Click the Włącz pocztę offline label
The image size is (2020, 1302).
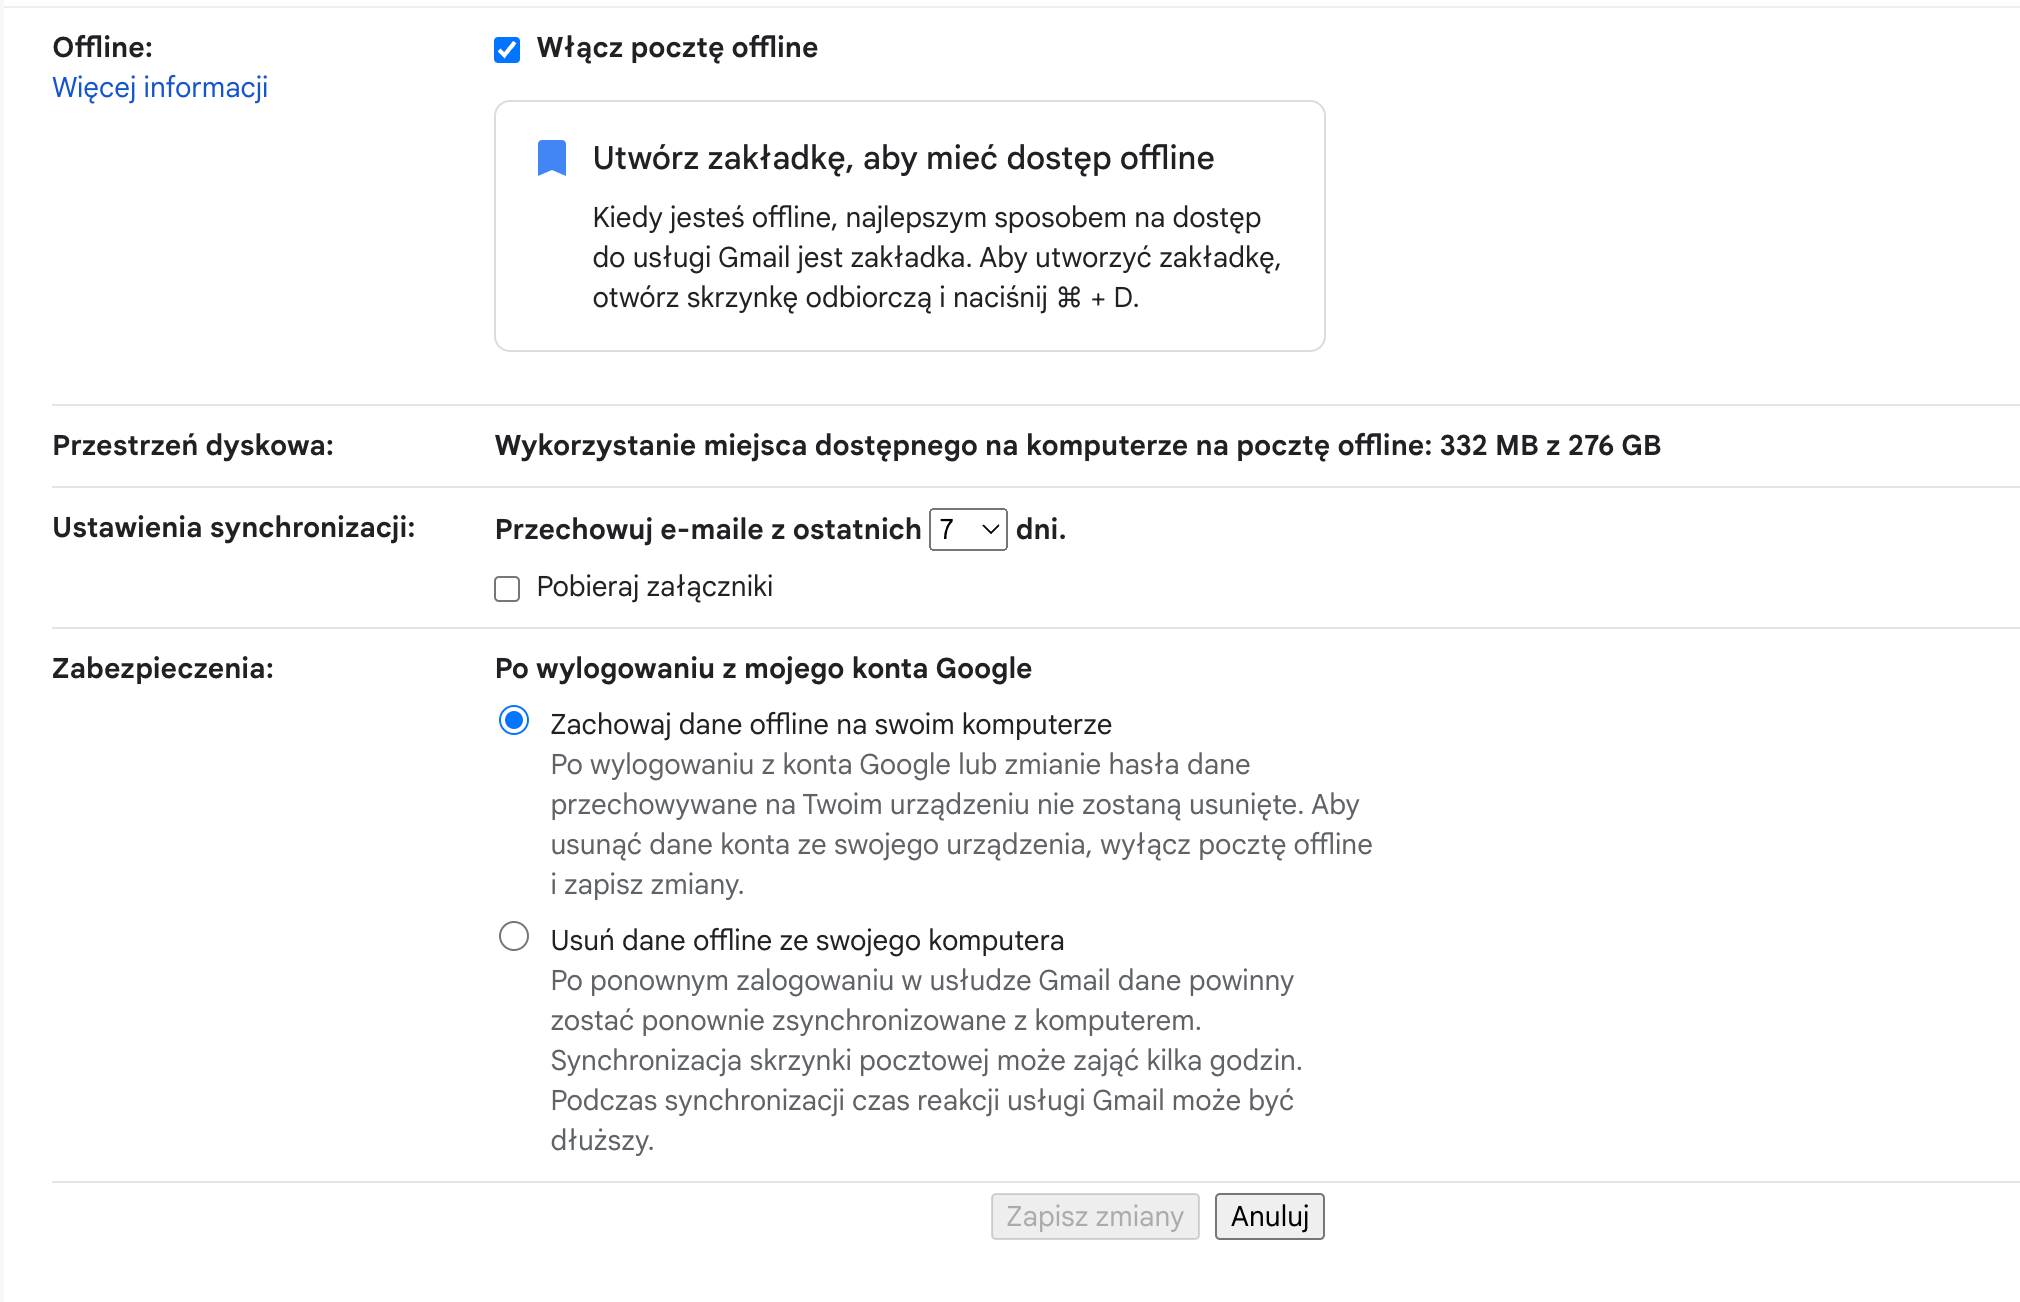[x=677, y=48]
